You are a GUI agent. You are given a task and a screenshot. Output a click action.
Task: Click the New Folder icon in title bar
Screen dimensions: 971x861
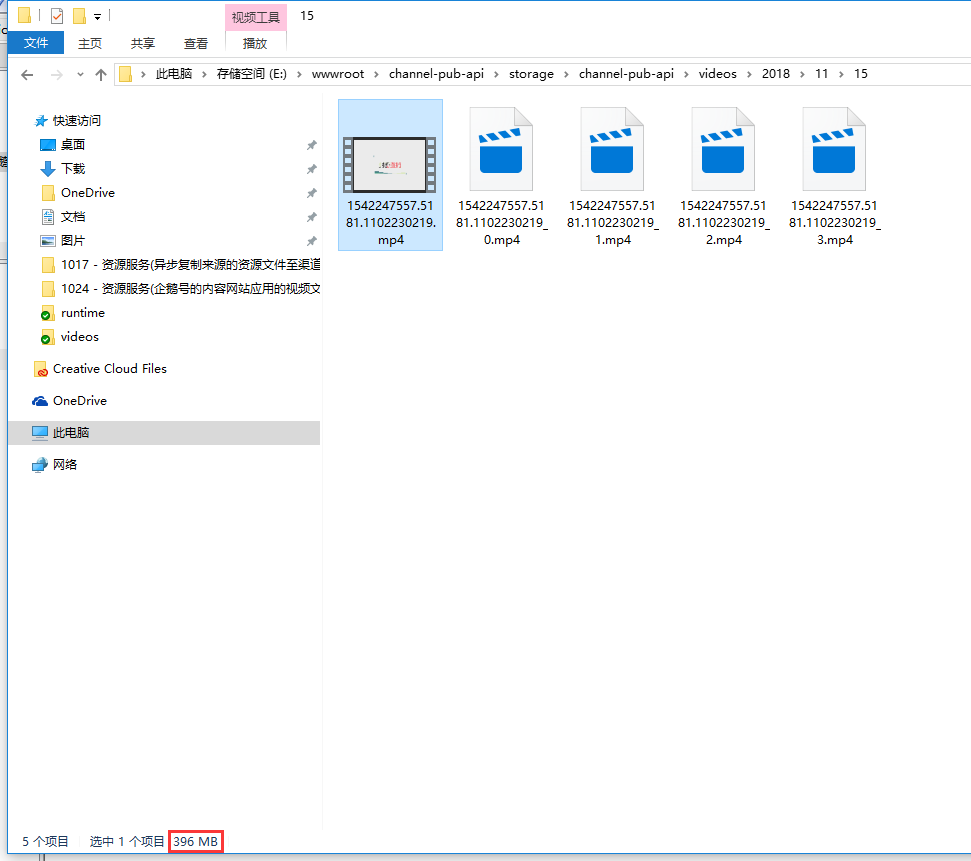[79, 16]
